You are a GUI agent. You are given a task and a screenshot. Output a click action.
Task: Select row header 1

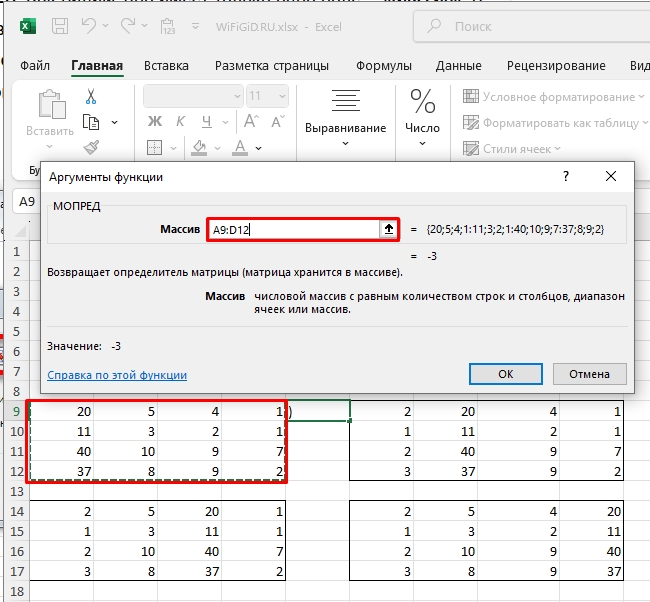(16, 252)
